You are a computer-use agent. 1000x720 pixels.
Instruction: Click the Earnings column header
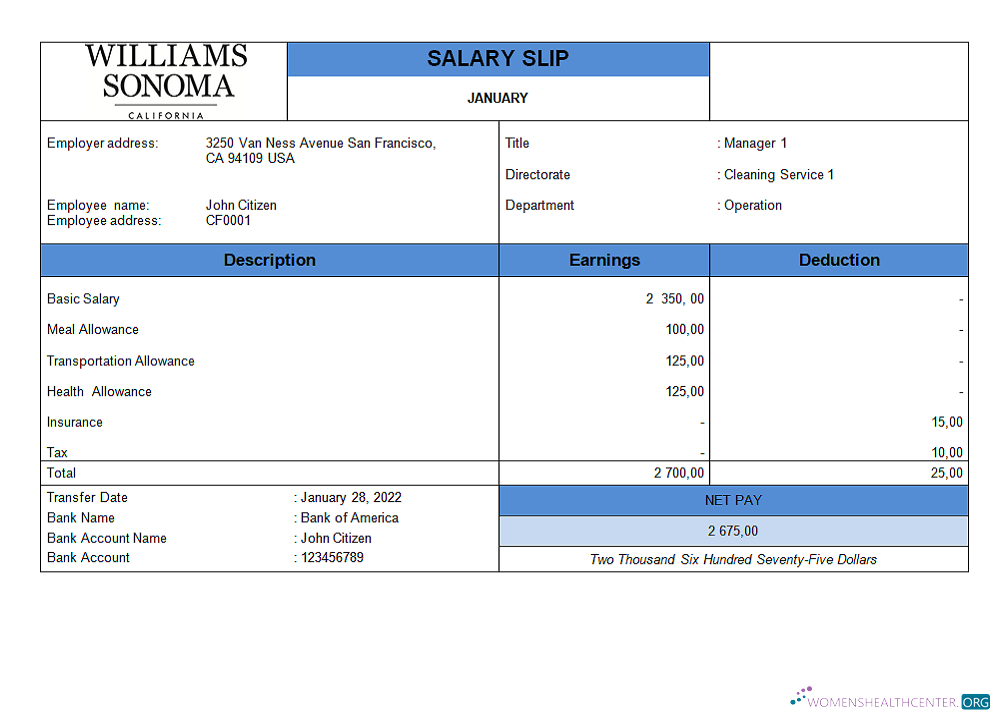click(604, 259)
